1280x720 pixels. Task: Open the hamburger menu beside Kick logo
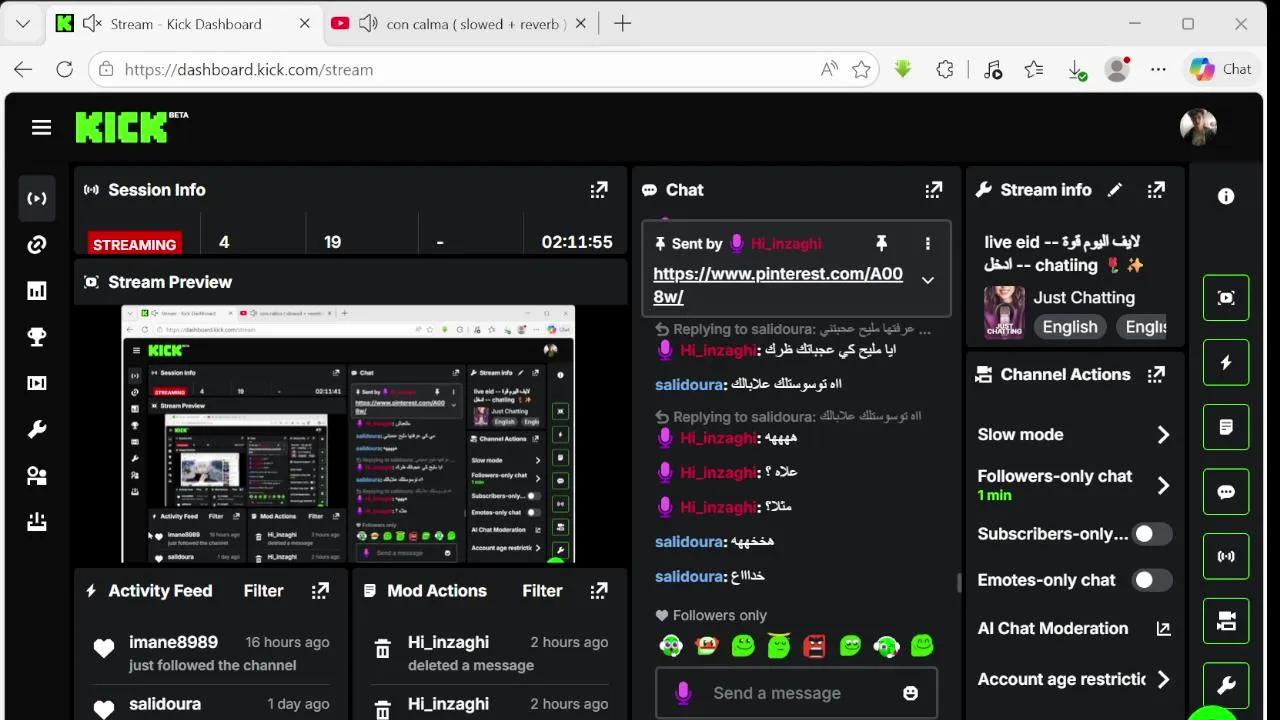pyautogui.click(x=41, y=127)
